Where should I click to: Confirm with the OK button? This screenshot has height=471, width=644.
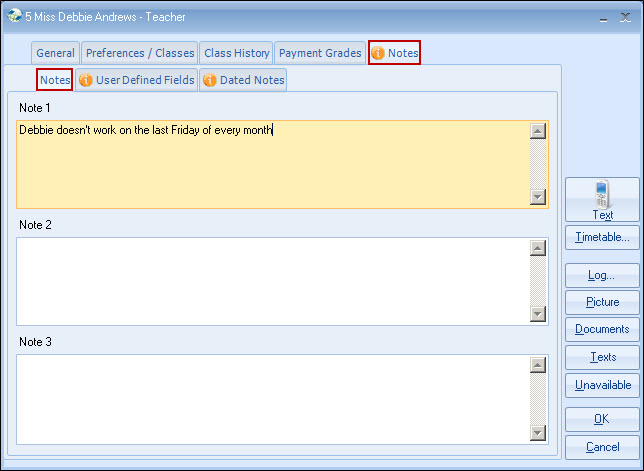602,419
